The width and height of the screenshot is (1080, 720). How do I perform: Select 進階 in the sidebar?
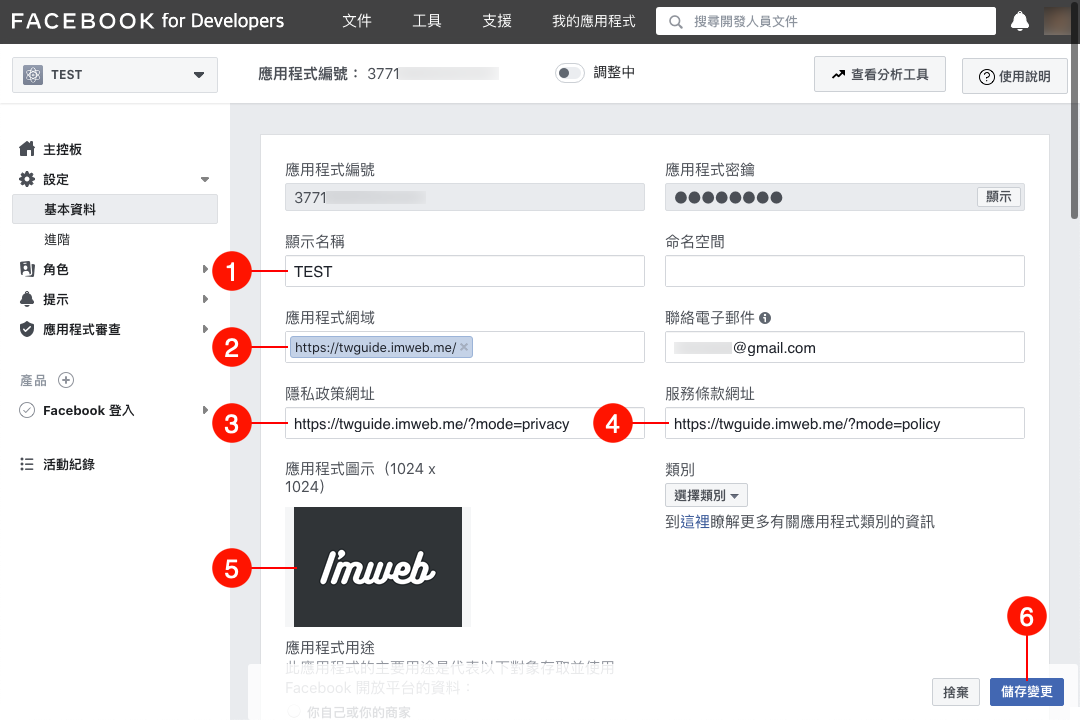click(x=57, y=239)
